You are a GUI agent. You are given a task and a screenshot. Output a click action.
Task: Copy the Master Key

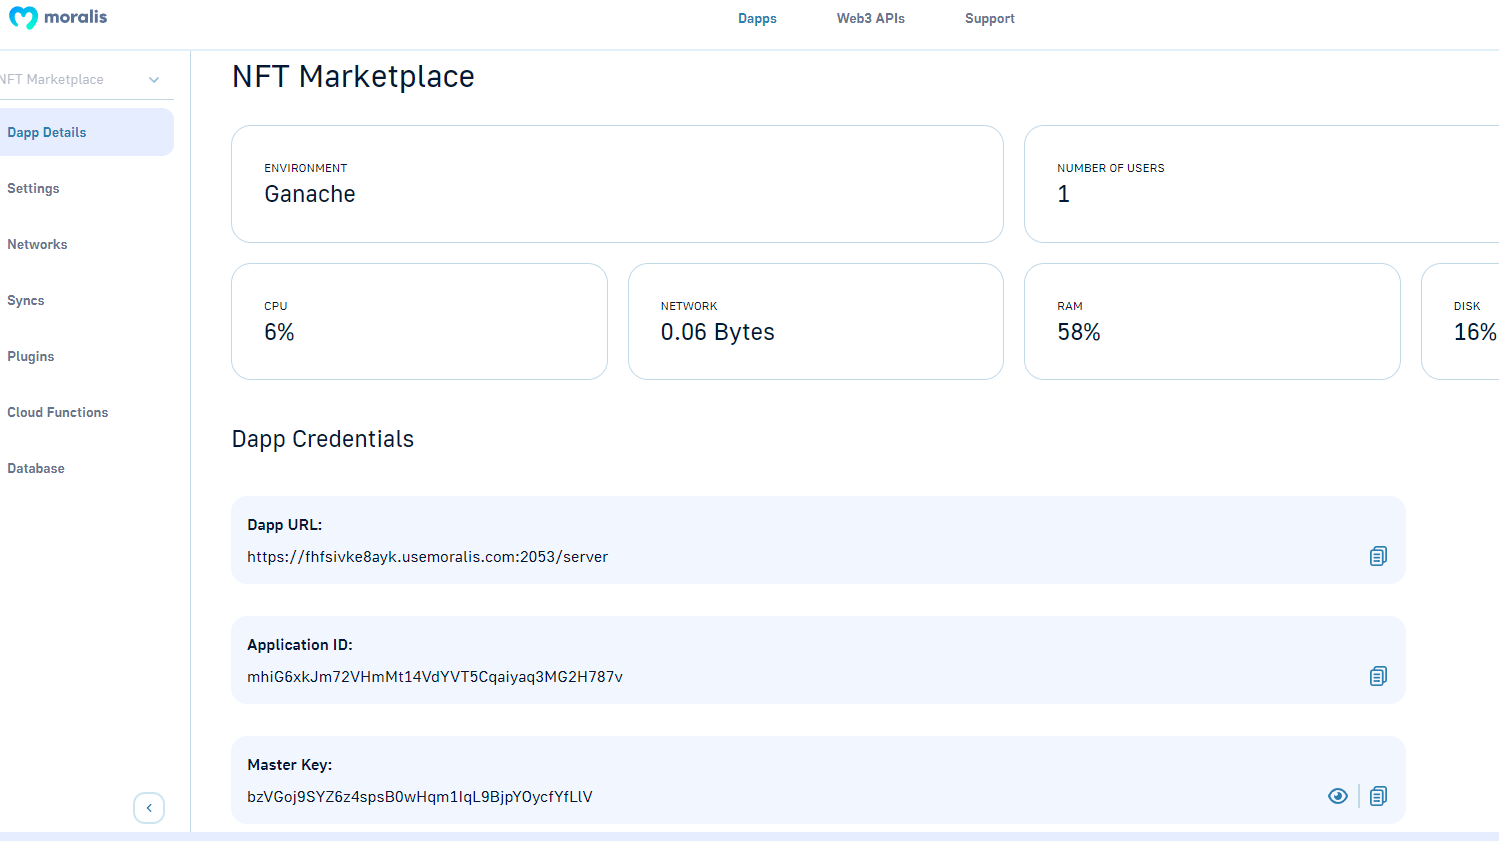pyautogui.click(x=1378, y=796)
